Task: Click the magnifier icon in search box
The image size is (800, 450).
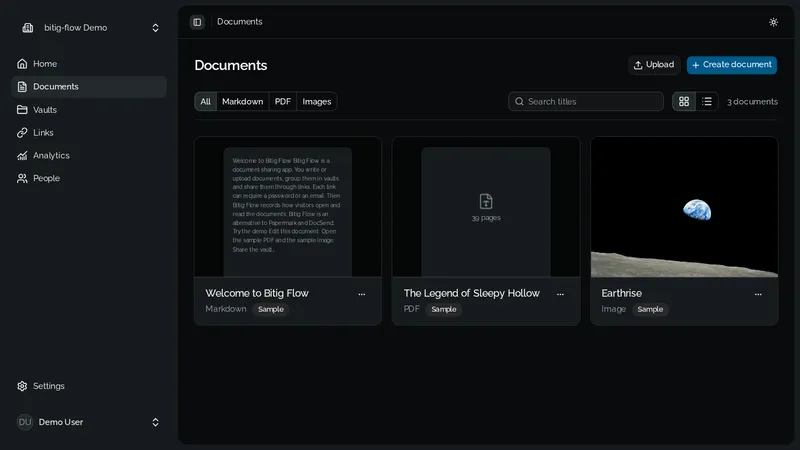Action: [x=519, y=102]
